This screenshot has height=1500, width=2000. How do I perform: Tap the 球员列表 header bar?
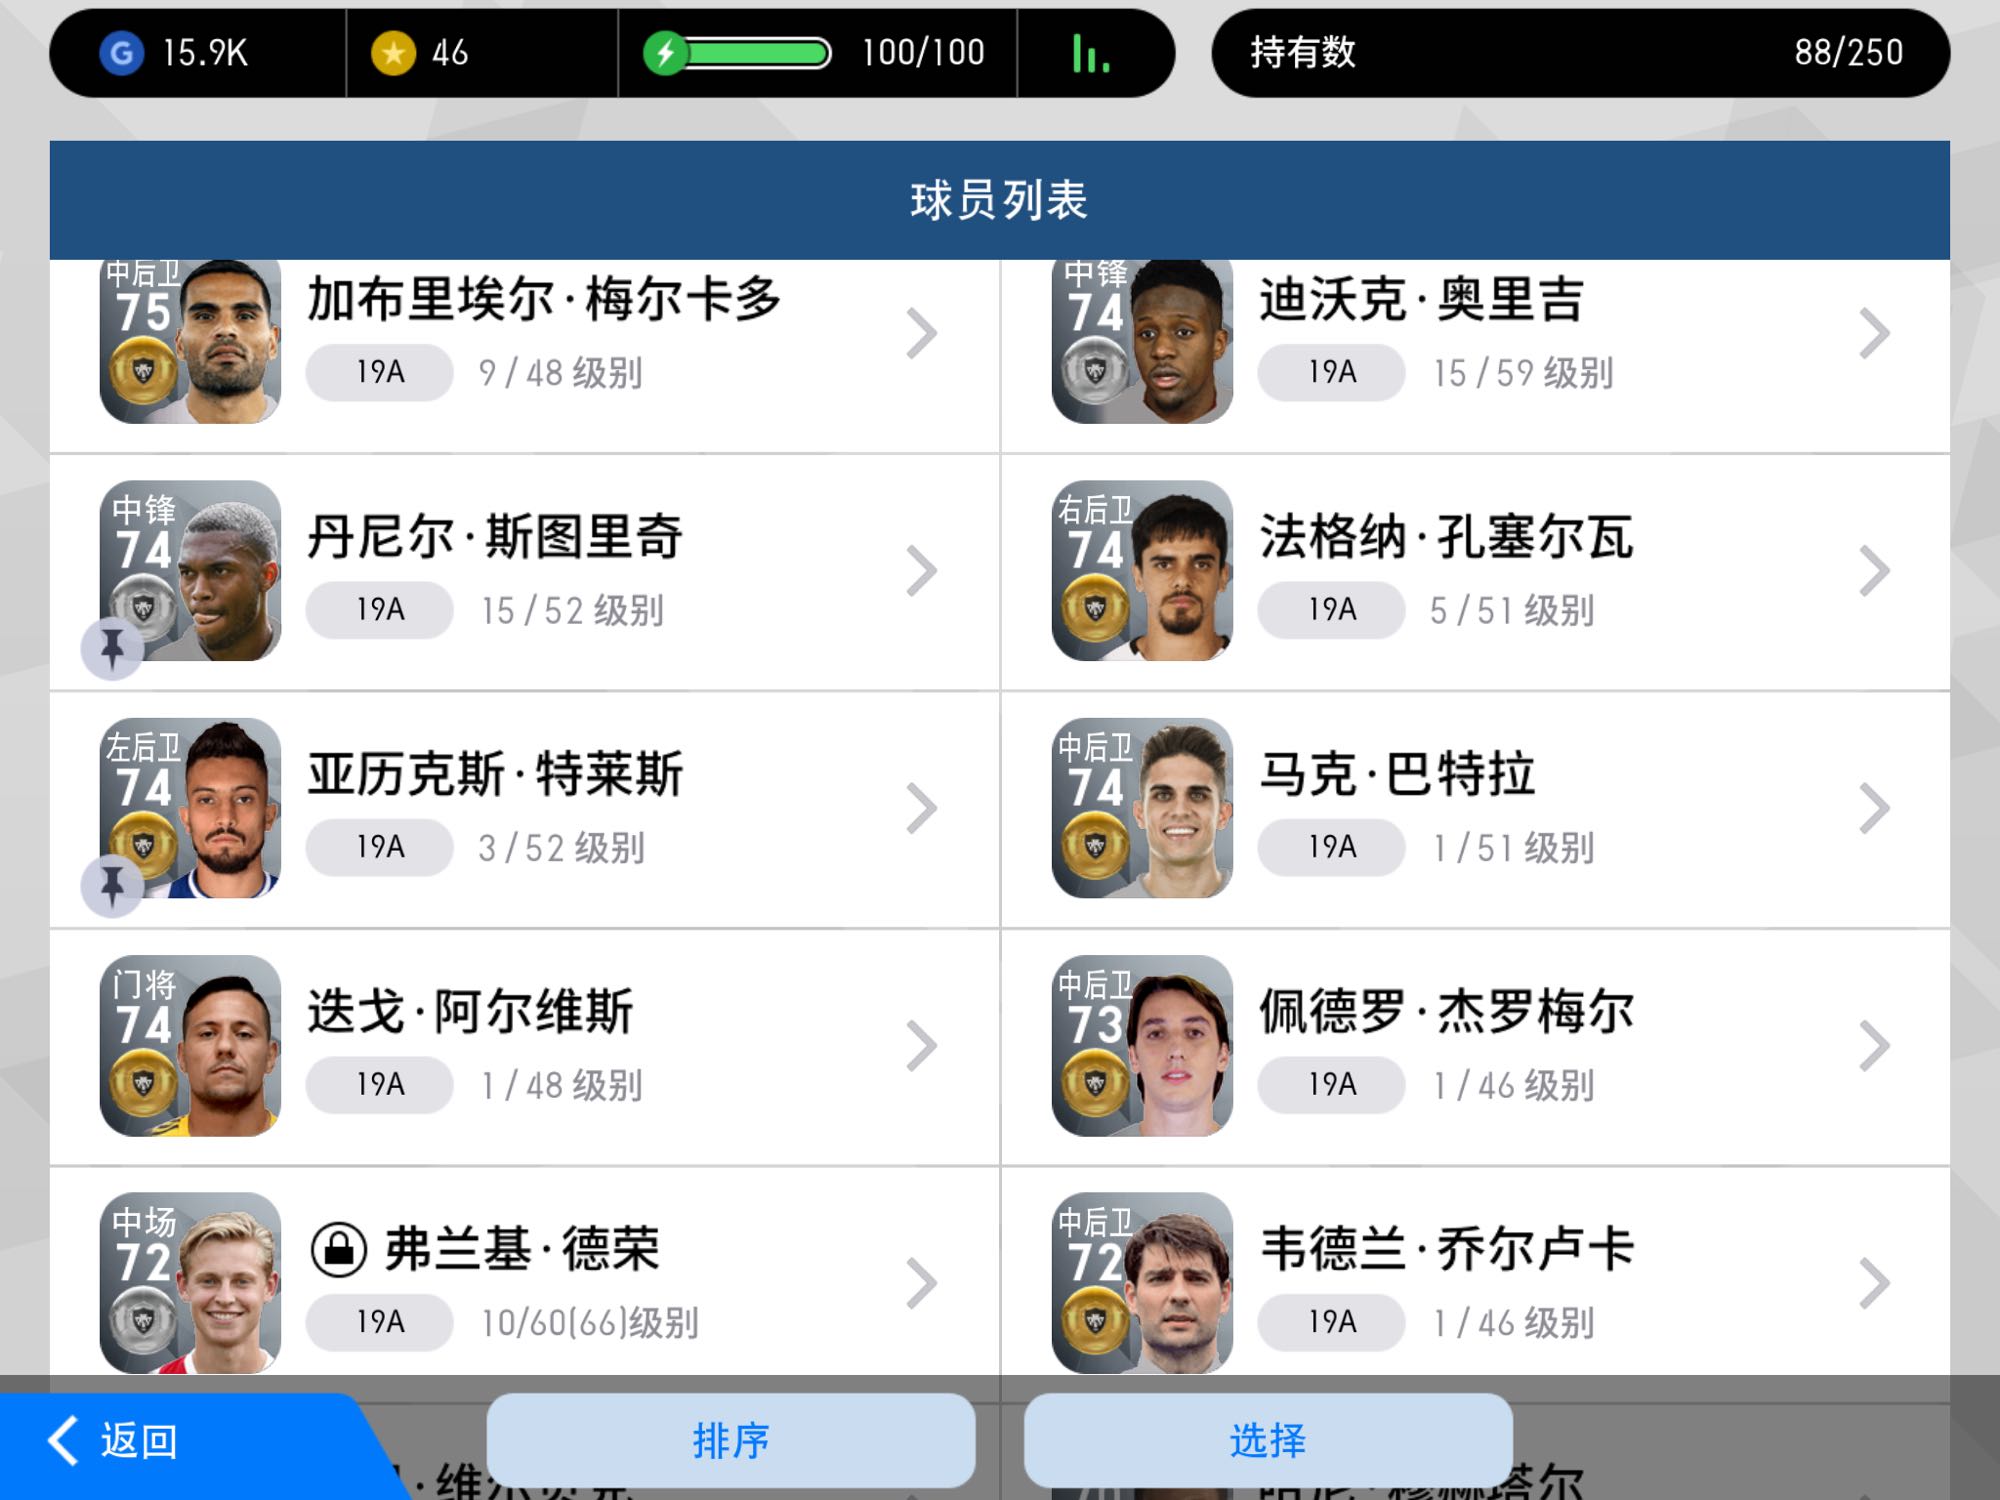(1000, 200)
